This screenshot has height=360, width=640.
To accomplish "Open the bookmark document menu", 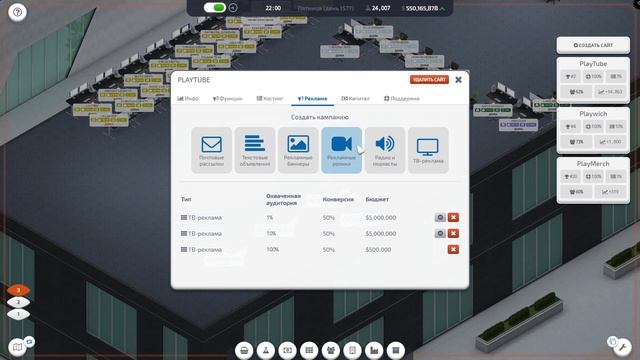I will tap(352, 350).
